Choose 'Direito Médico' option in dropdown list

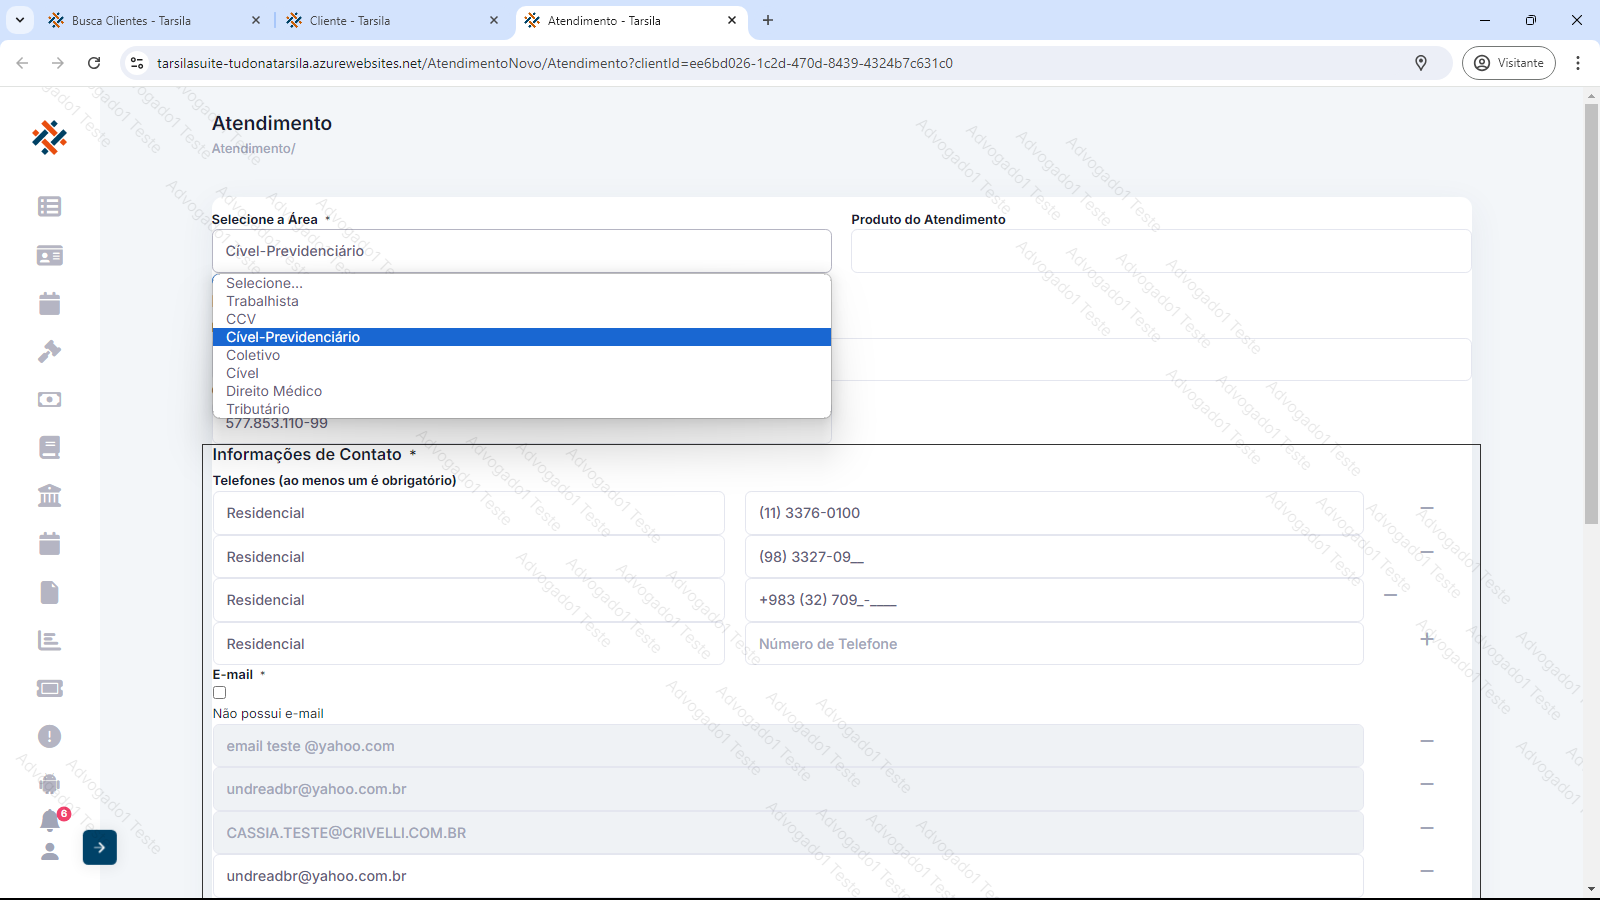tap(274, 391)
